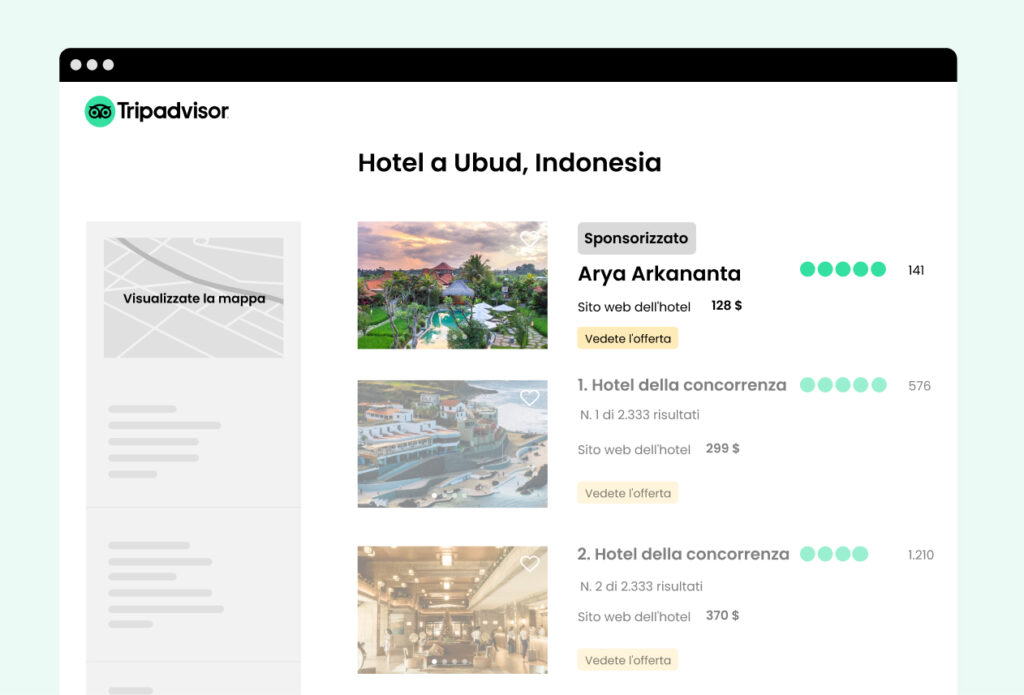Click the N. 1 di 2.333 risultati text
1024x695 pixels.
(640, 415)
